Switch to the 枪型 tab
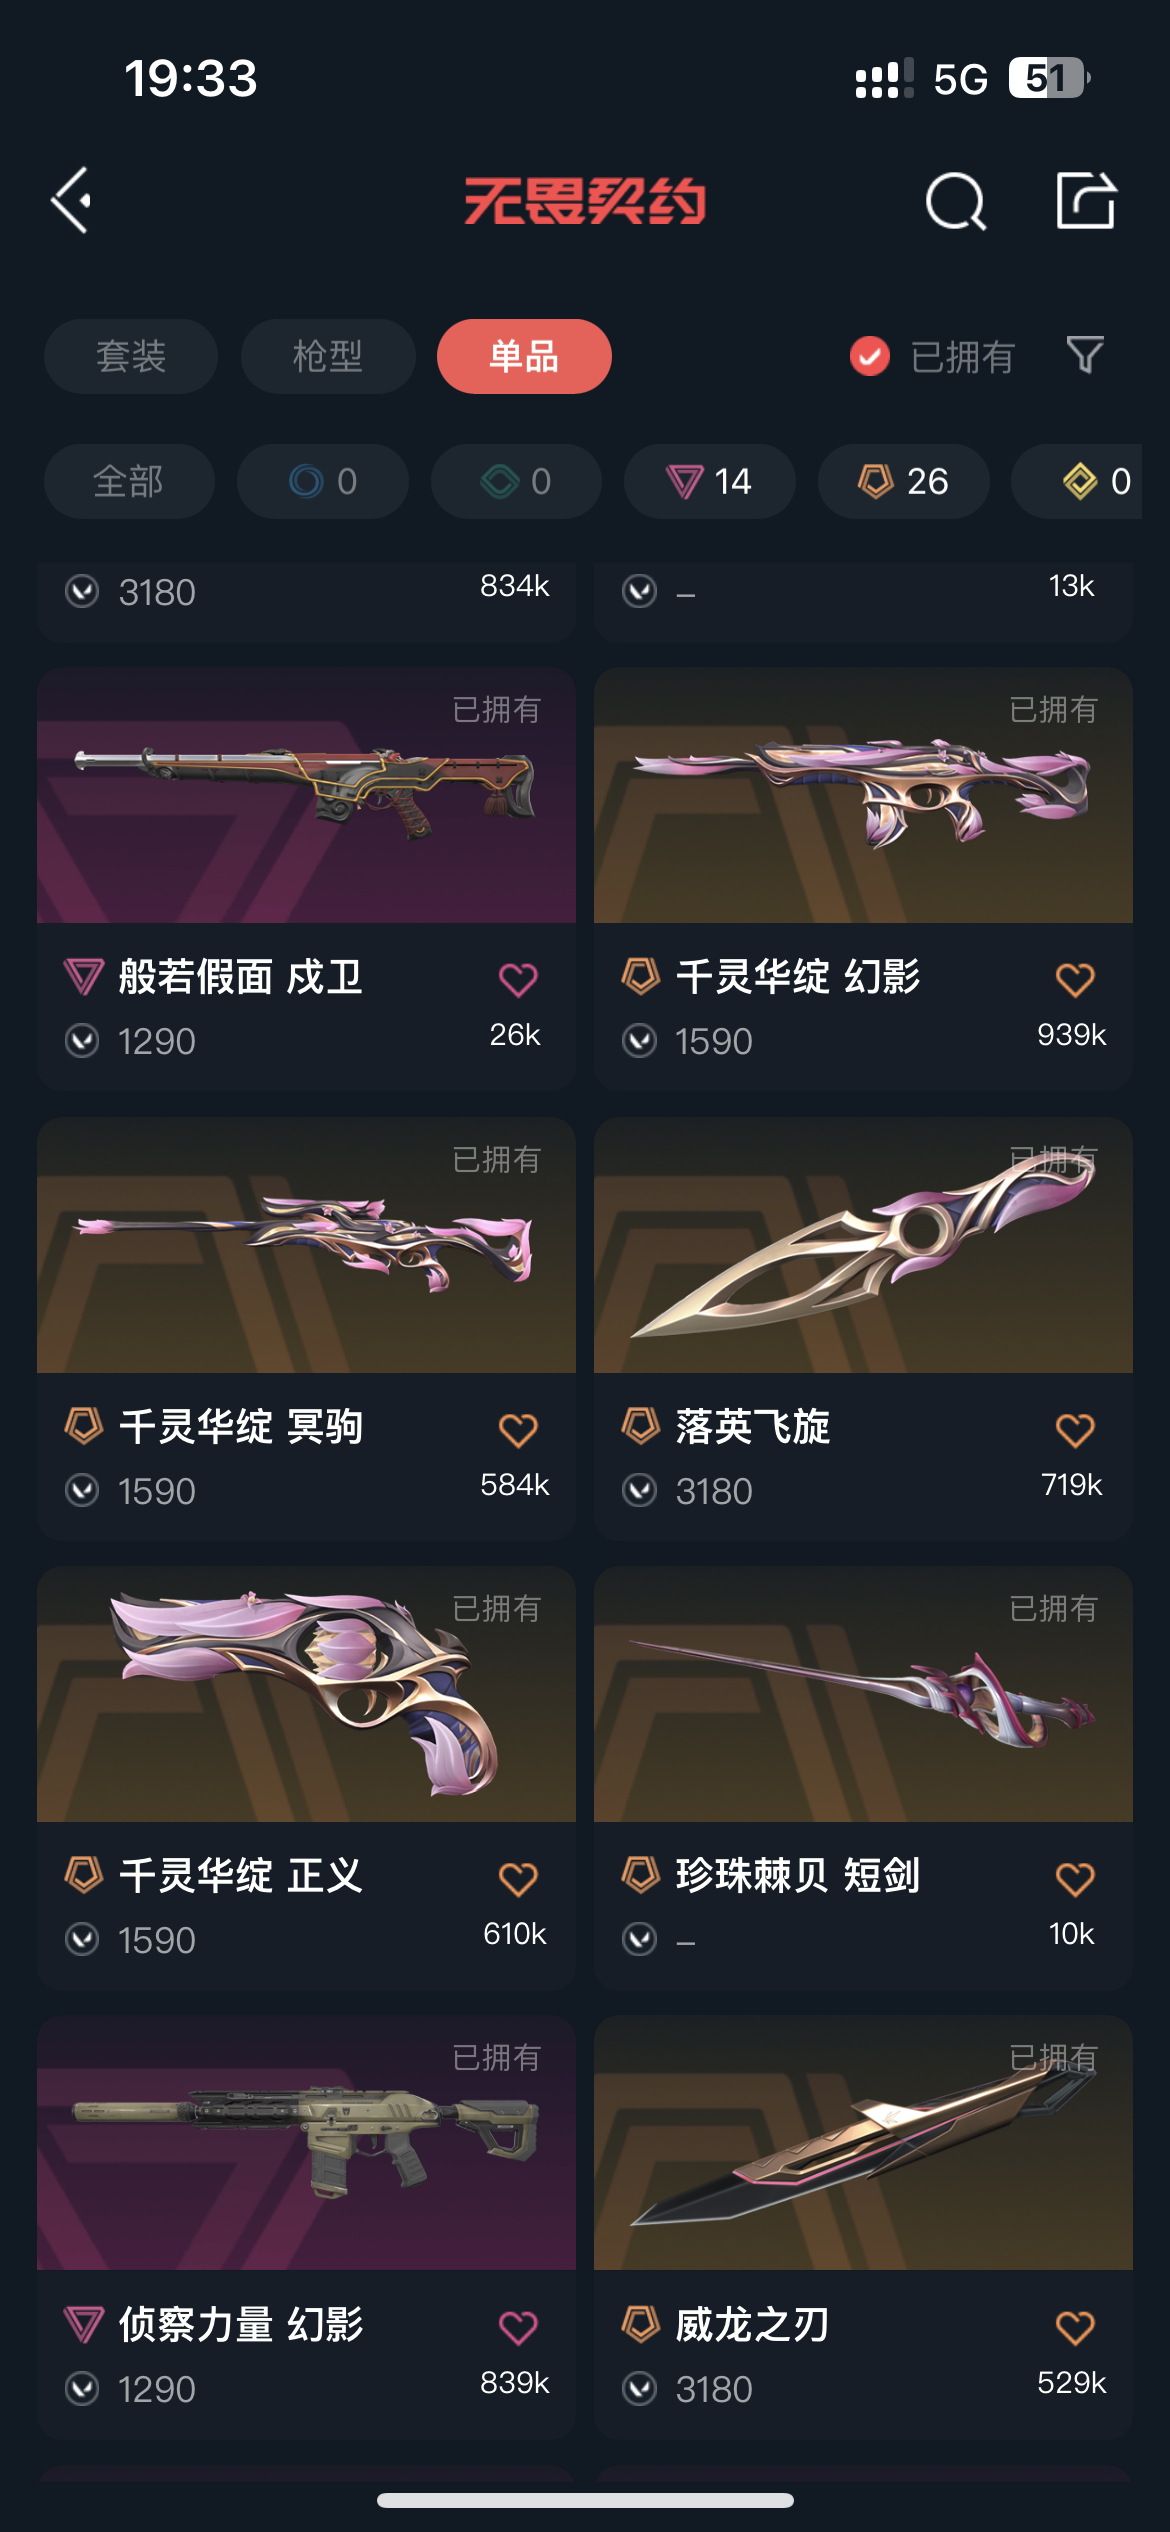This screenshot has width=1170, height=2532. tap(328, 356)
